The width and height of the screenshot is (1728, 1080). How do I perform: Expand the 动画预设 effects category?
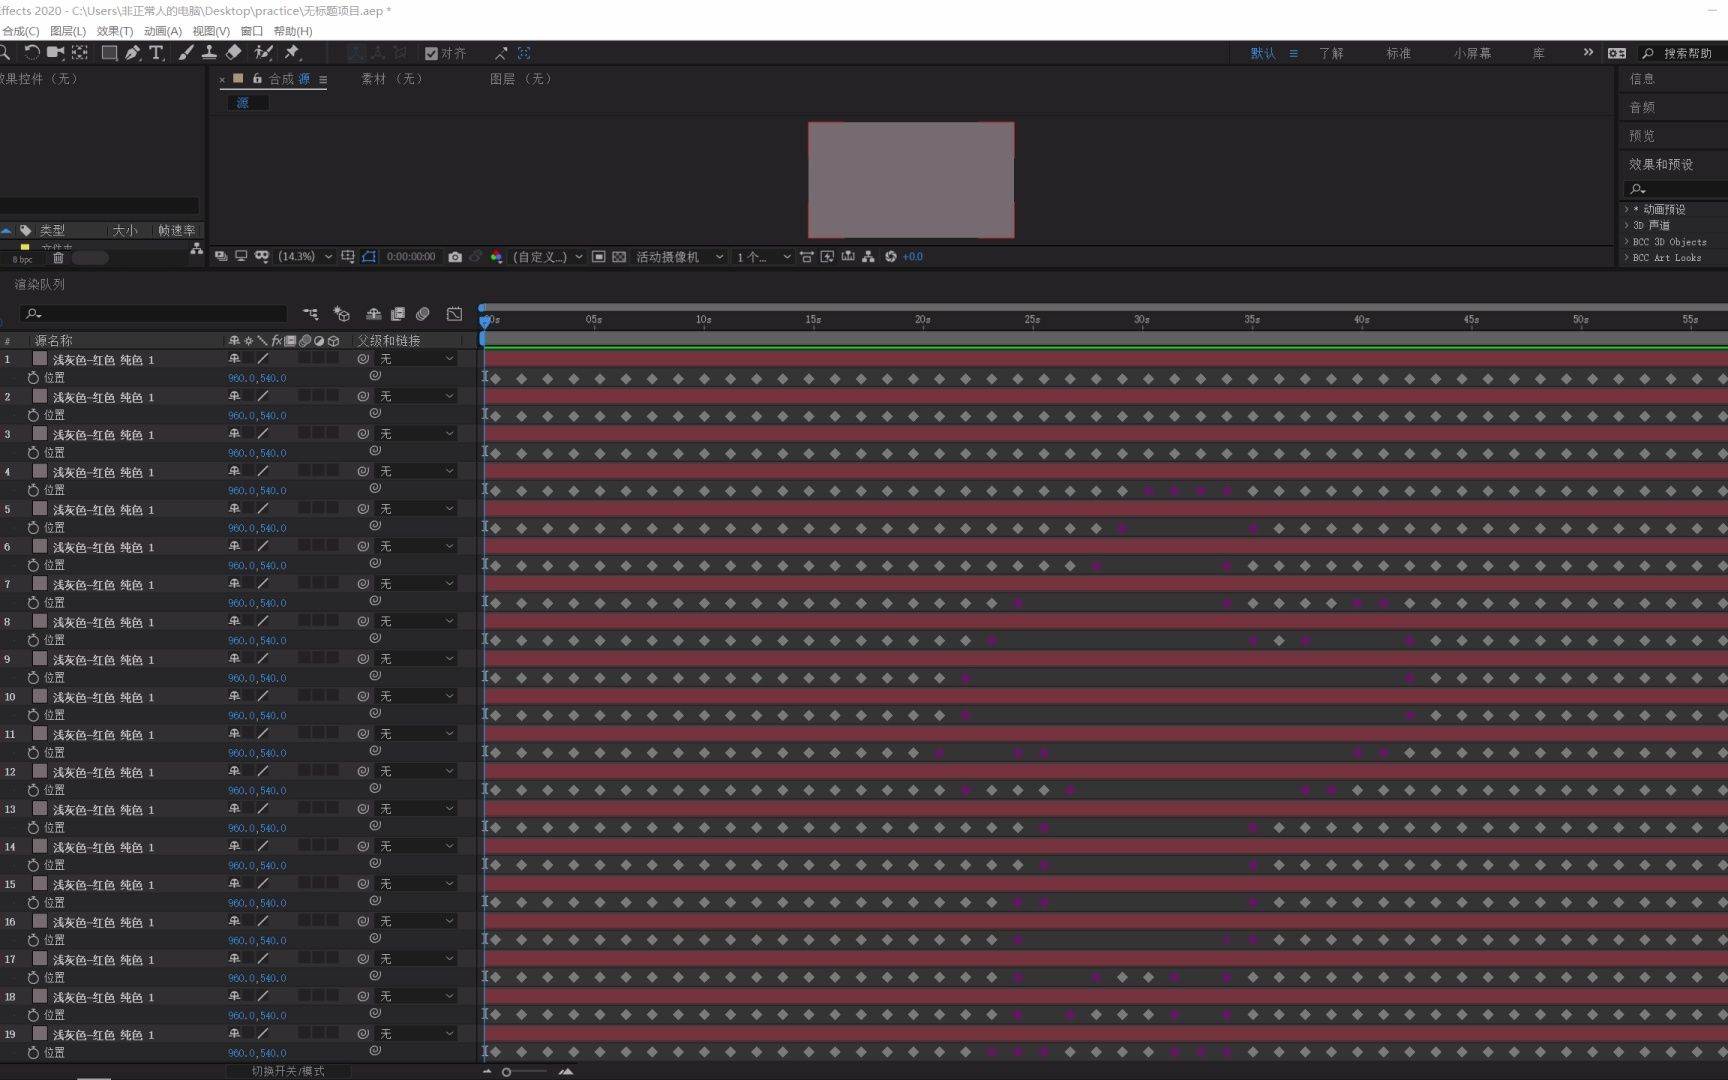tap(1627, 209)
